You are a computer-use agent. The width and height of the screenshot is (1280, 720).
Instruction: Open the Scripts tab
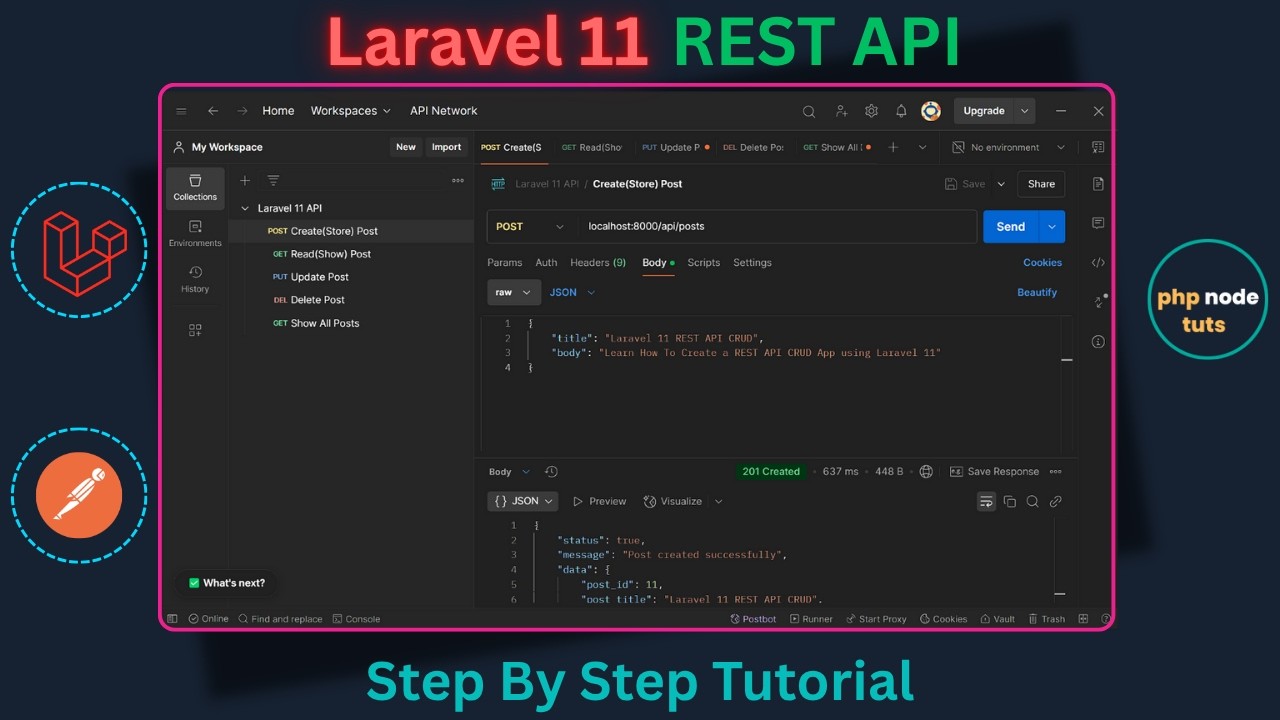coord(704,263)
